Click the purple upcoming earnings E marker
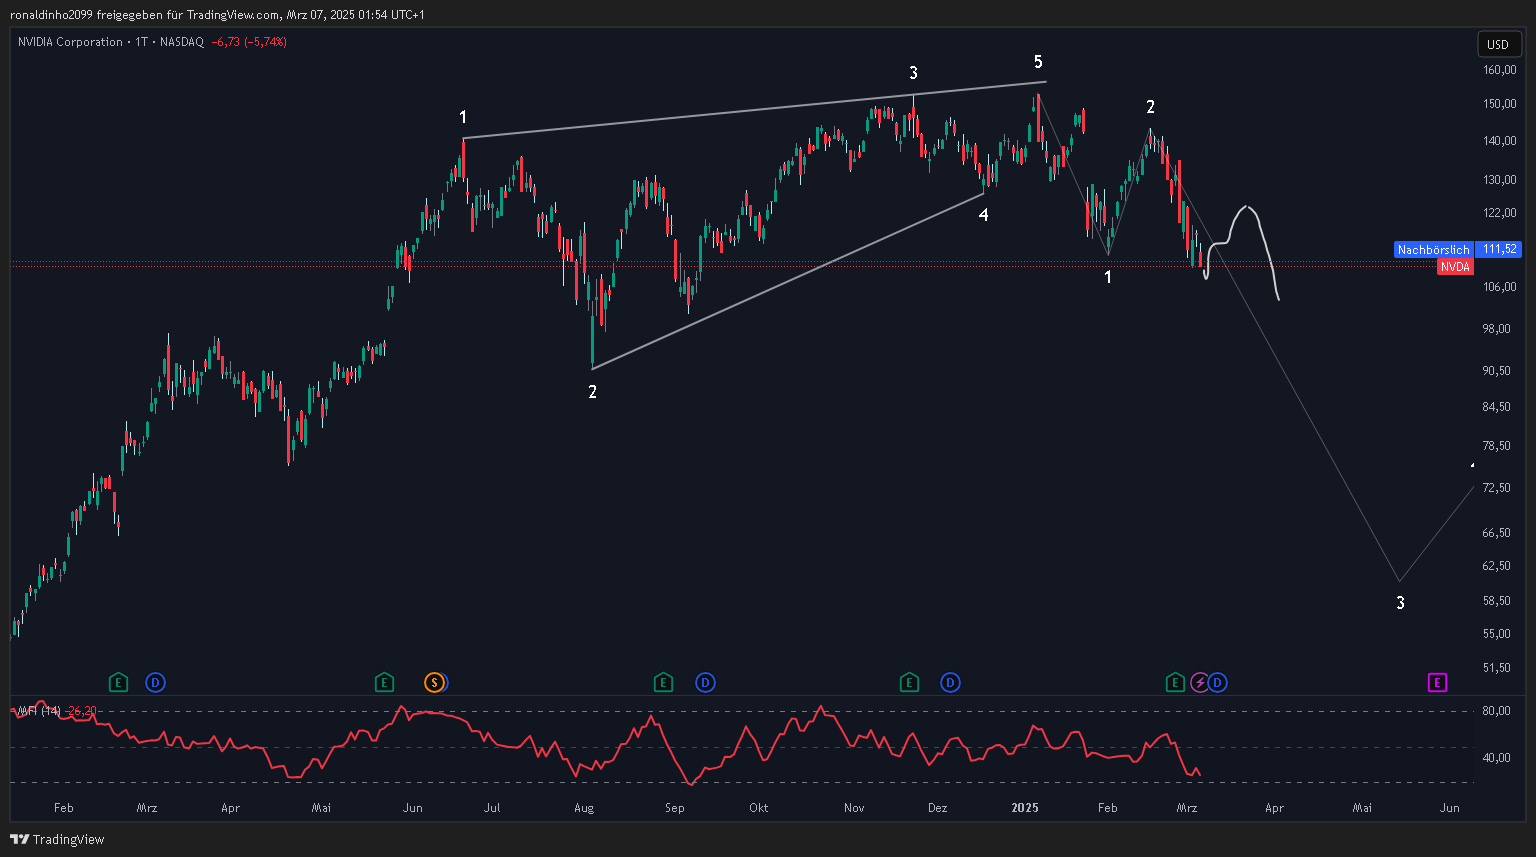Screen dimensions: 1536x857 1437,683
